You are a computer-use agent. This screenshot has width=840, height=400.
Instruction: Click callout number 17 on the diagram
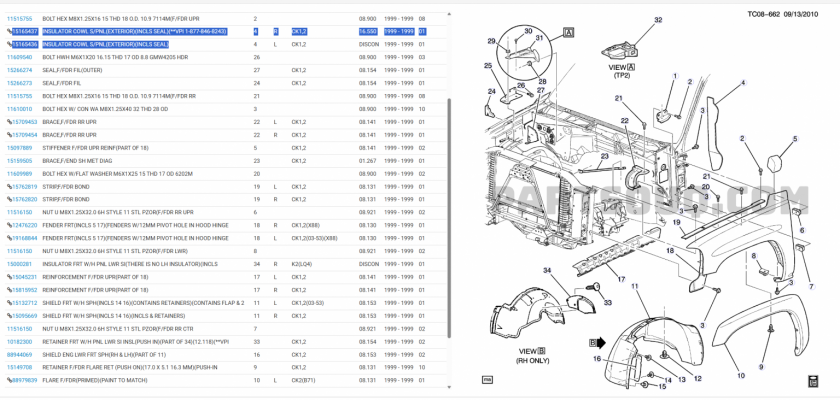pyautogui.click(x=621, y=279)
